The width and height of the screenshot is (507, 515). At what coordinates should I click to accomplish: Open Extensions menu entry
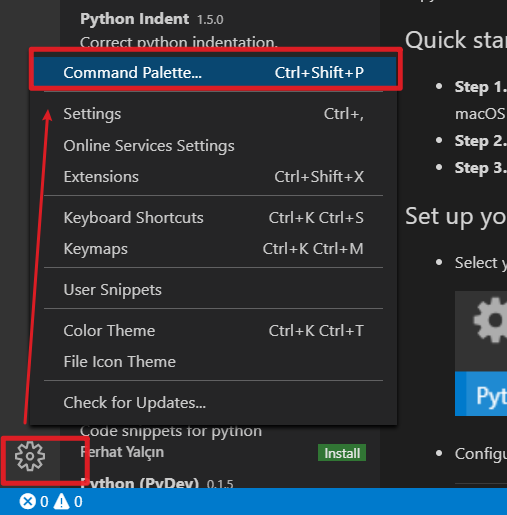214,177
